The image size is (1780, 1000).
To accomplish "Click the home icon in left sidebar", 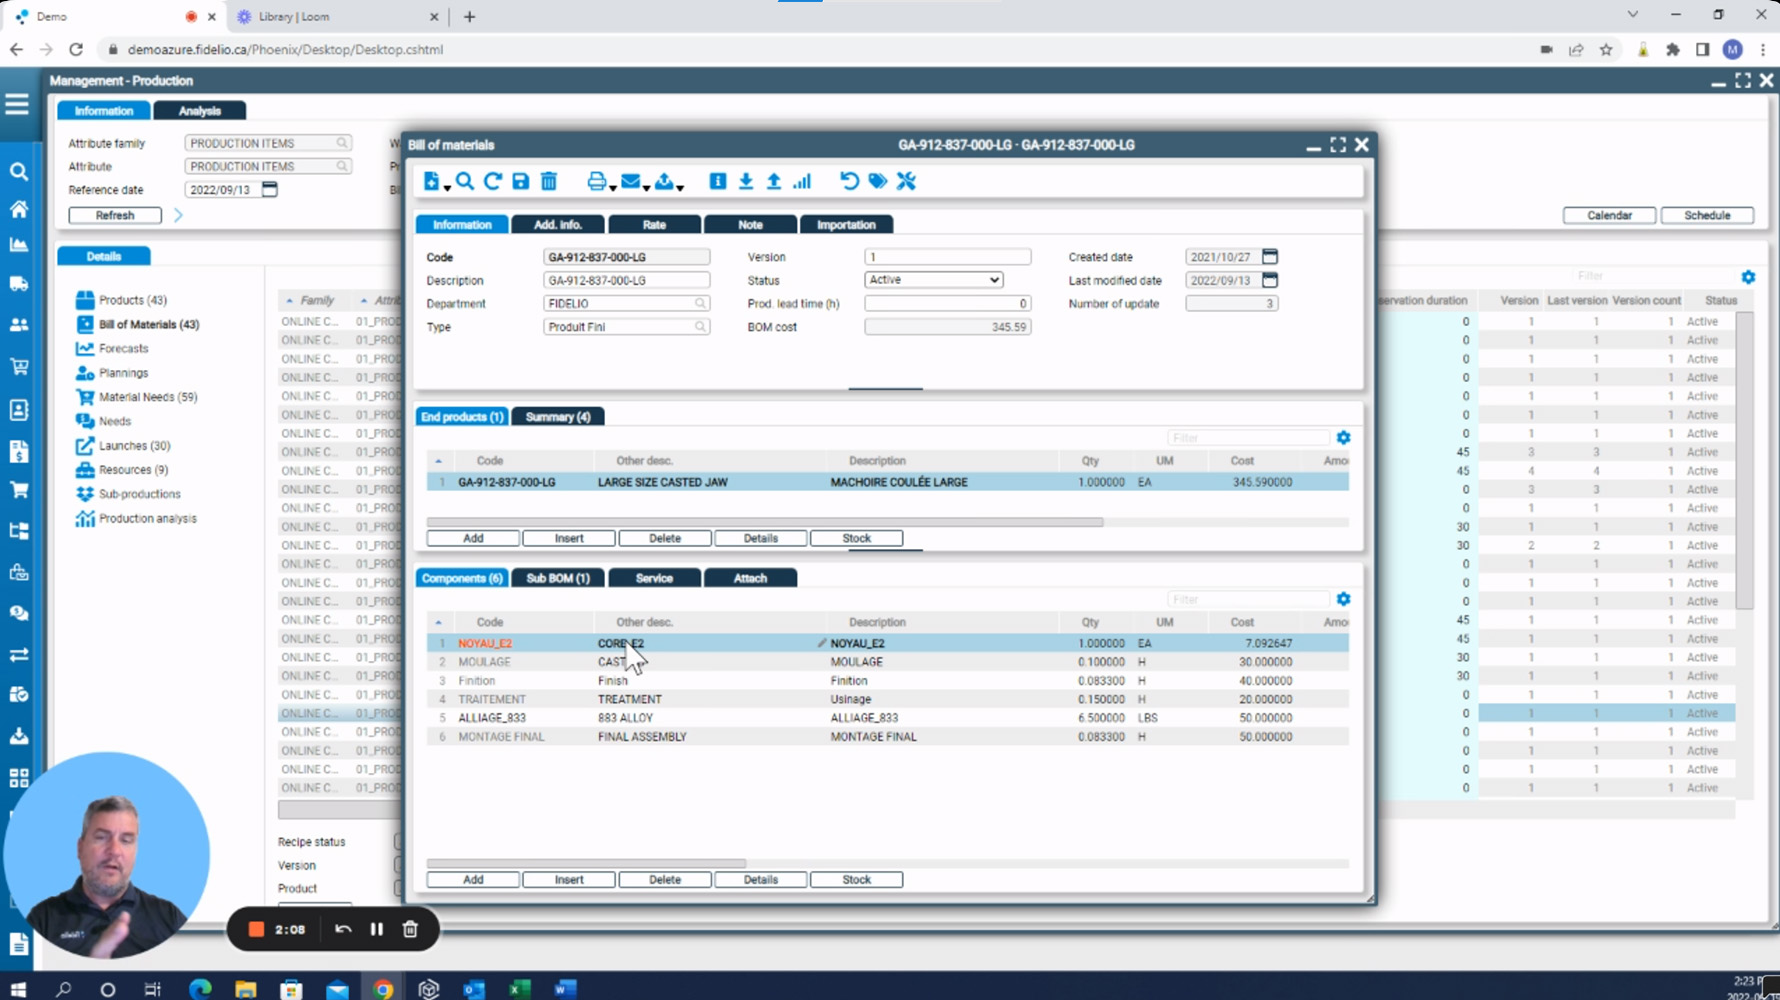I will [18, 209].
